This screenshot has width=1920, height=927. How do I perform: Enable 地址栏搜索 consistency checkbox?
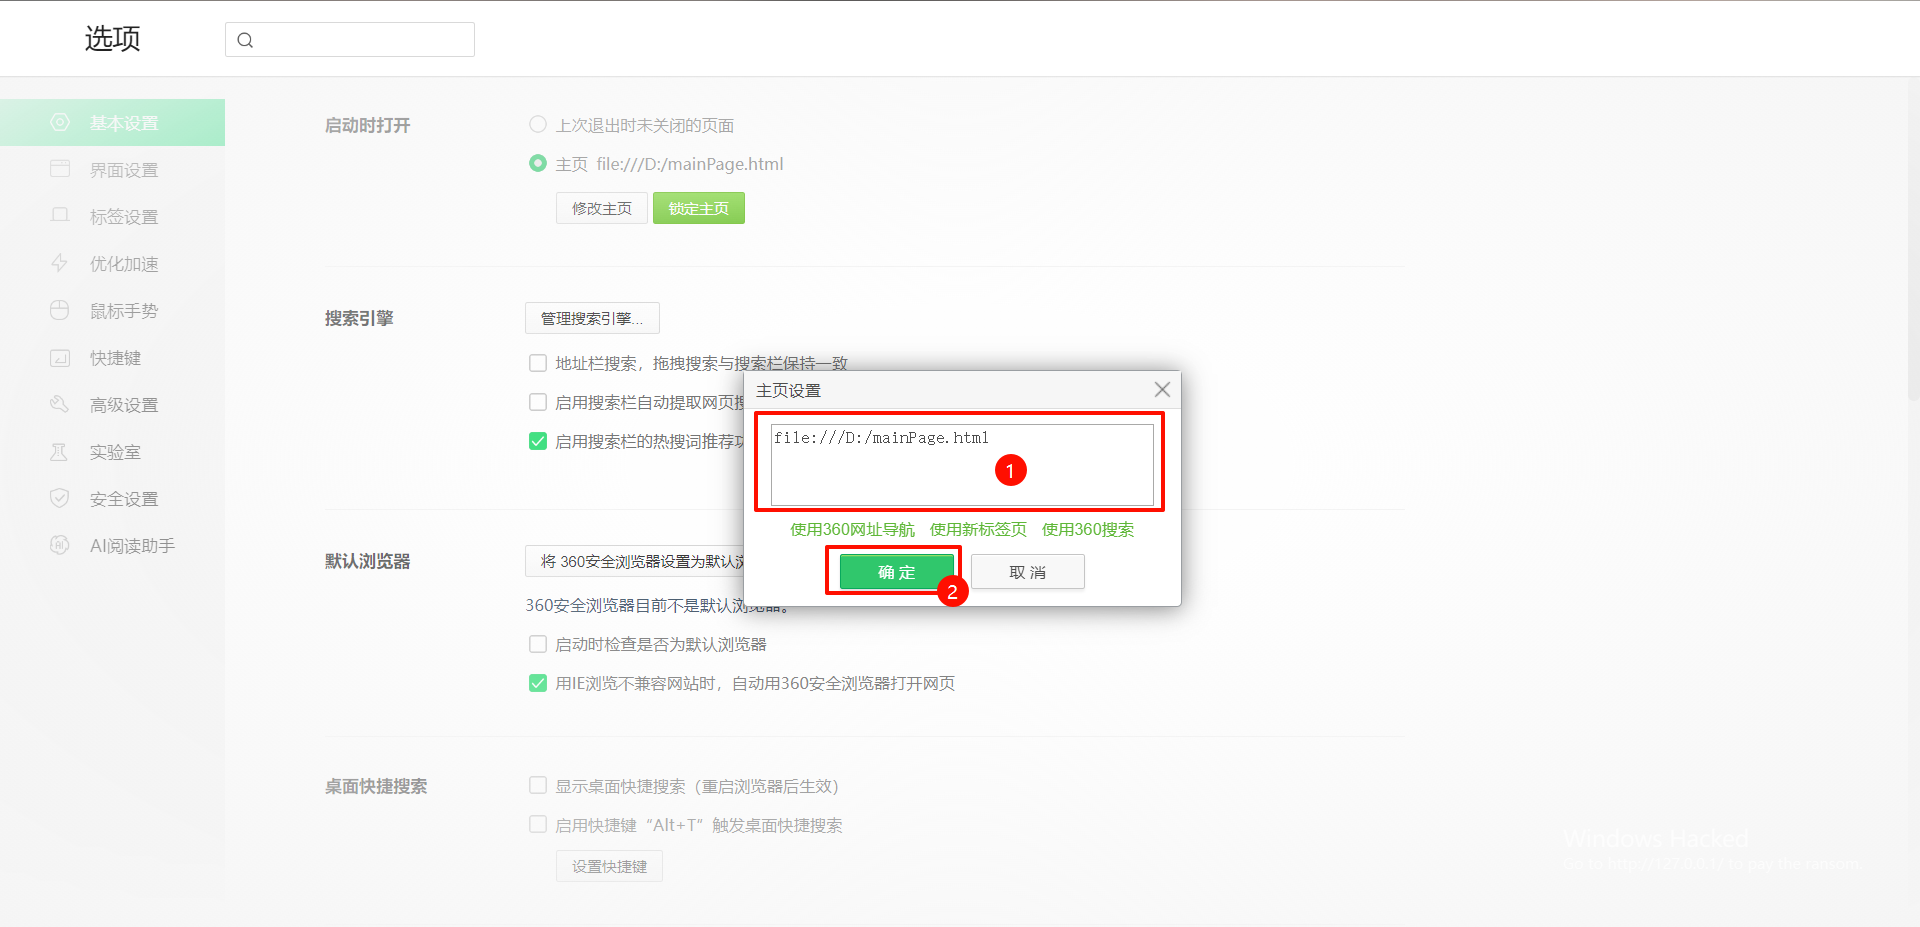point(538,363)
